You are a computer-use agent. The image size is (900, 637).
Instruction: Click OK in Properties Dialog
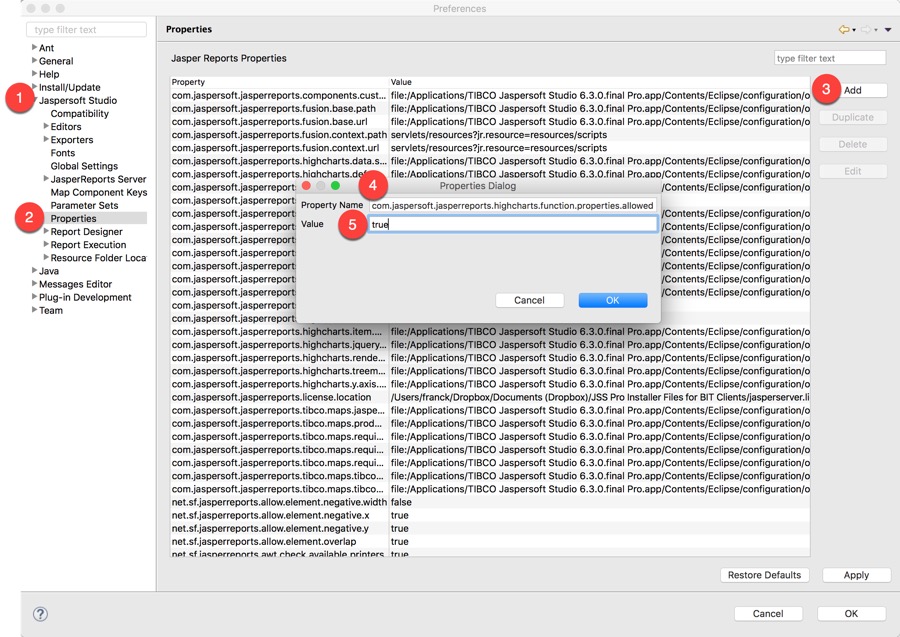[x=612, y=300]
